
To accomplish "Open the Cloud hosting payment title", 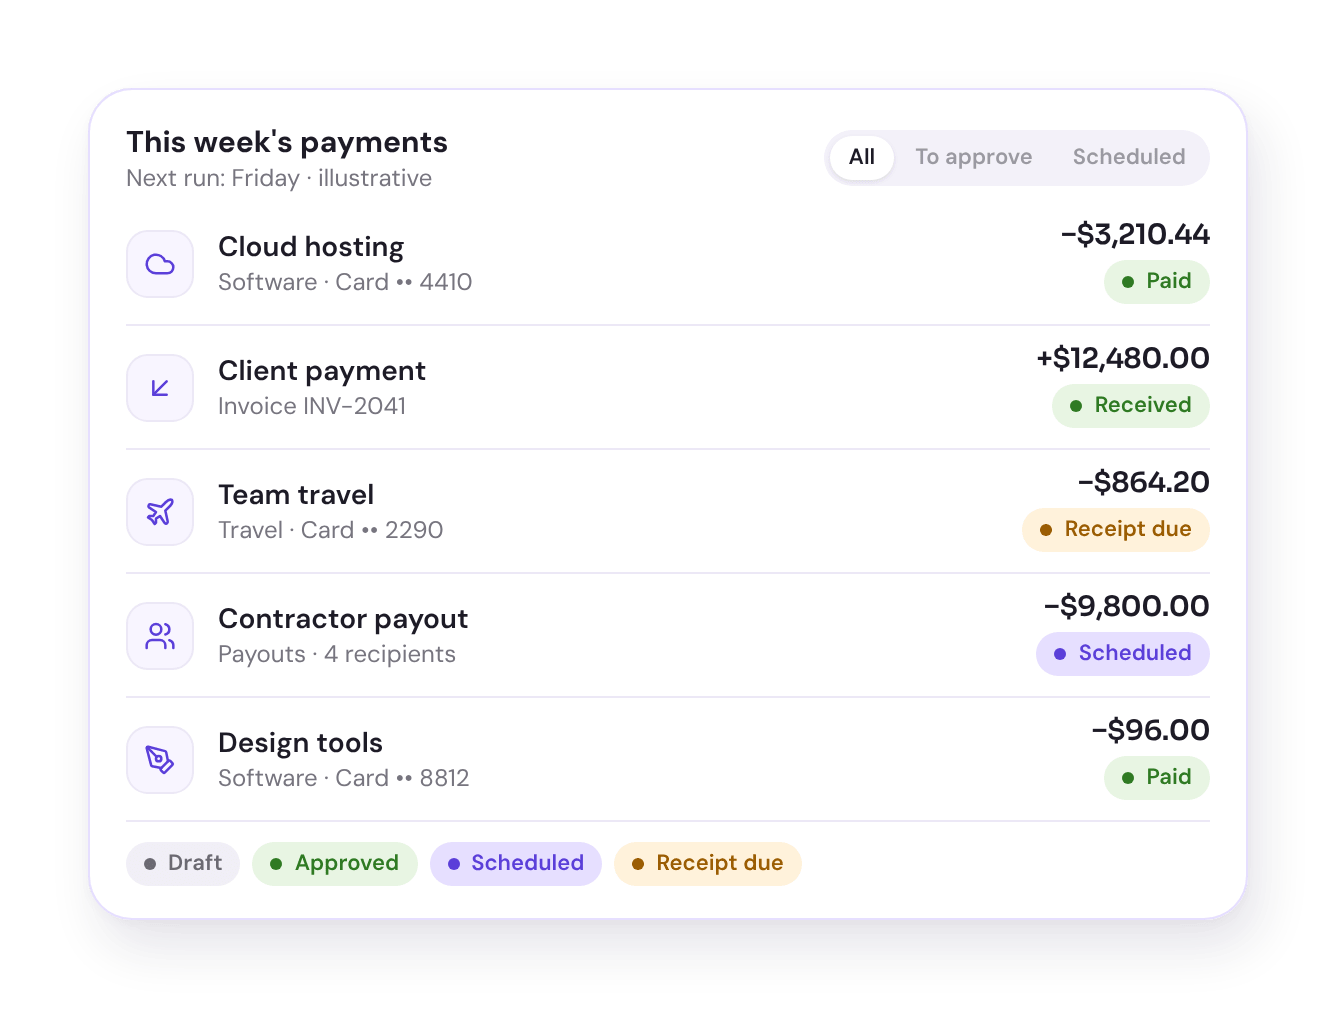I will pyautogui.click(x=311, y=247).
